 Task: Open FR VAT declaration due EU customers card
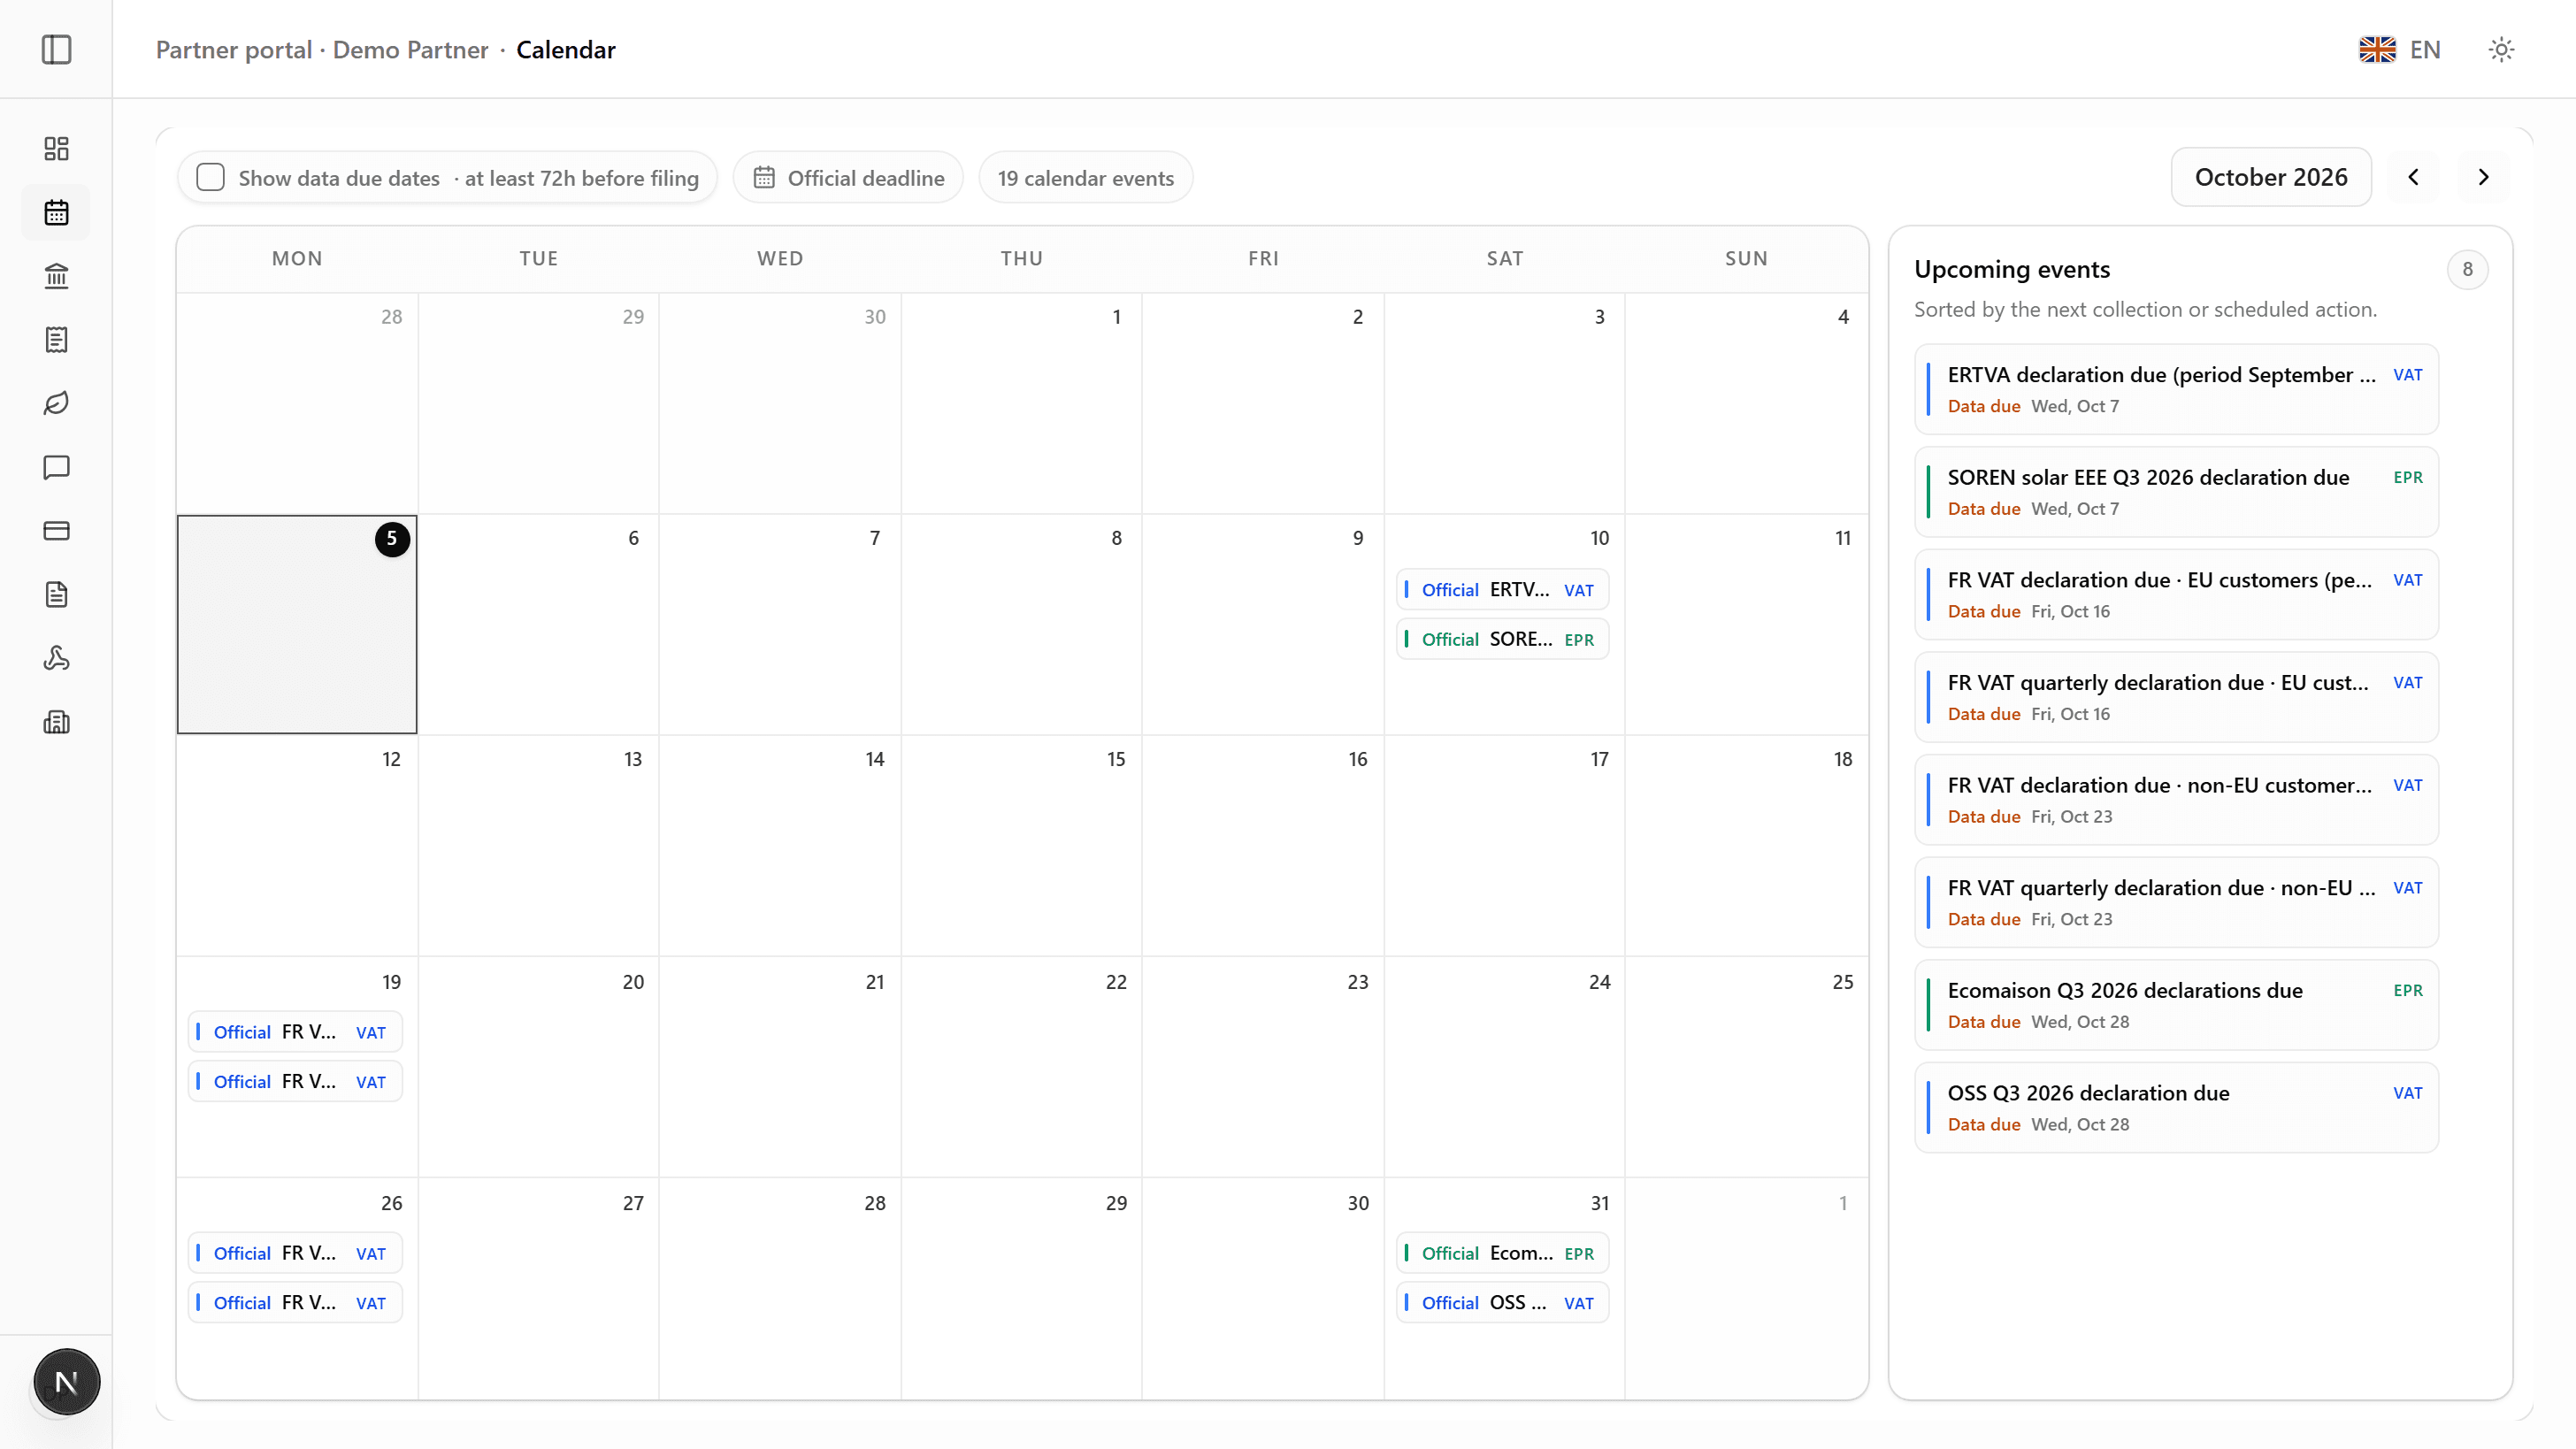pos(2176,594)
